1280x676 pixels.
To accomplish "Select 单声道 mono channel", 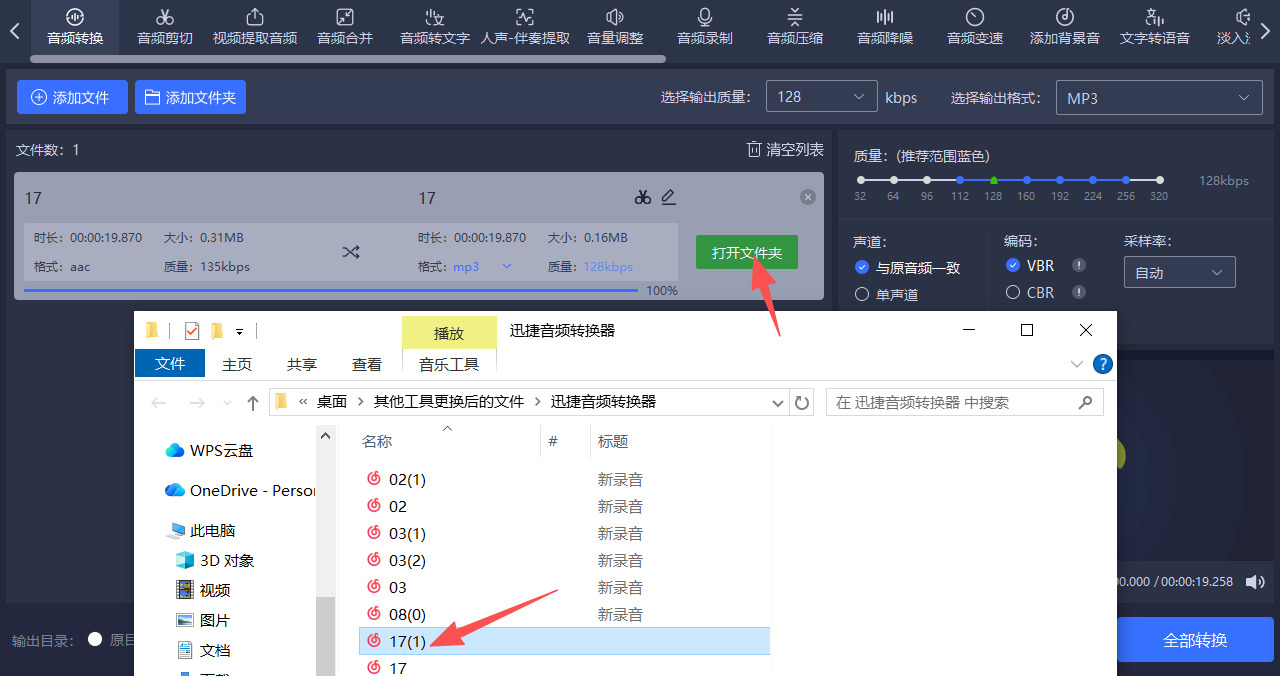I will [x=862, y=293].
